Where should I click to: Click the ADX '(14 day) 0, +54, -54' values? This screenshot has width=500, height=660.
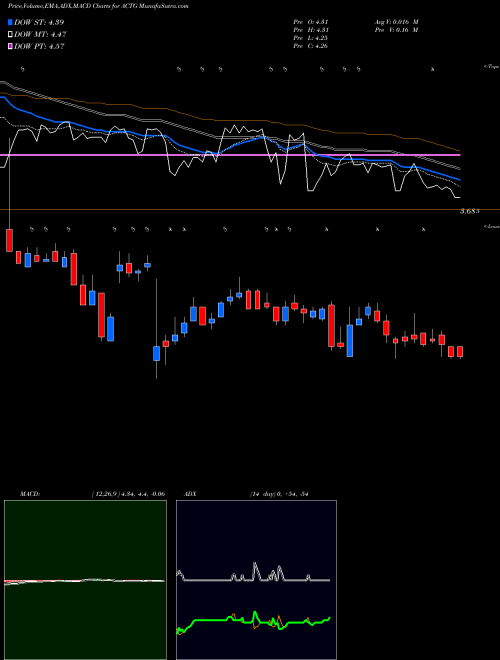[279, 494]
